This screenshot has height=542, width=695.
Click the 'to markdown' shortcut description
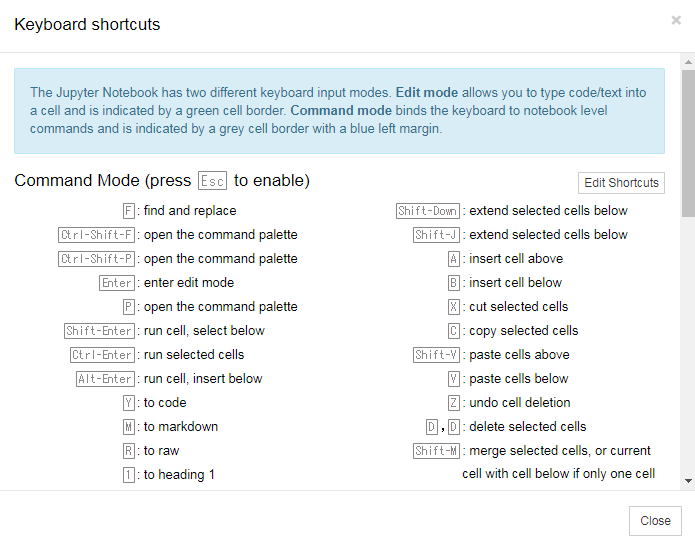coord(180,427)
